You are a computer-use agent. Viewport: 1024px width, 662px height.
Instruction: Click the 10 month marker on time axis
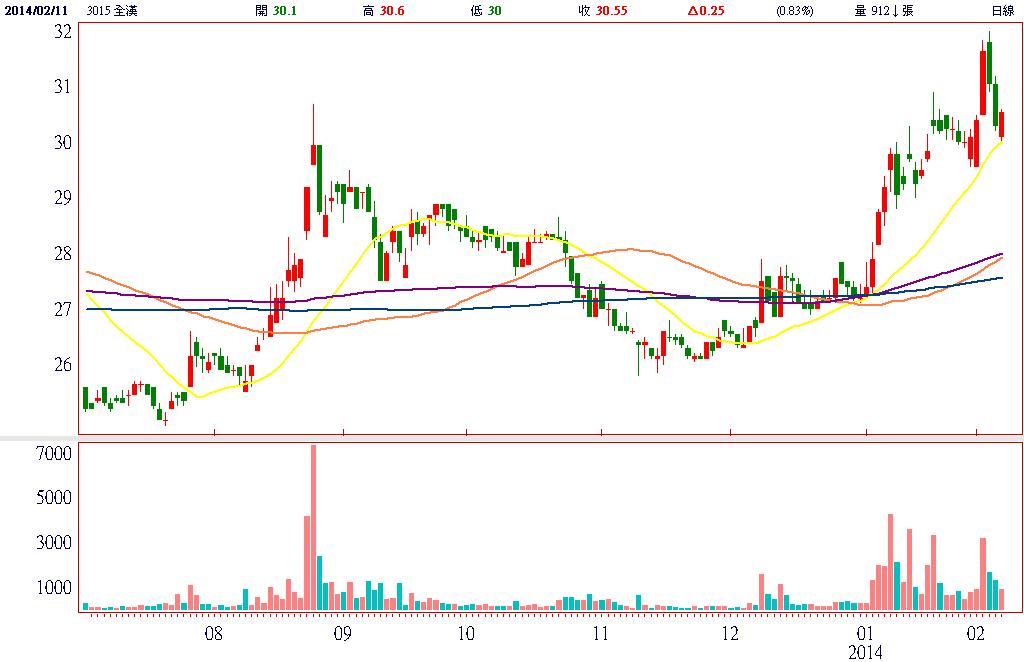[465, 633]
